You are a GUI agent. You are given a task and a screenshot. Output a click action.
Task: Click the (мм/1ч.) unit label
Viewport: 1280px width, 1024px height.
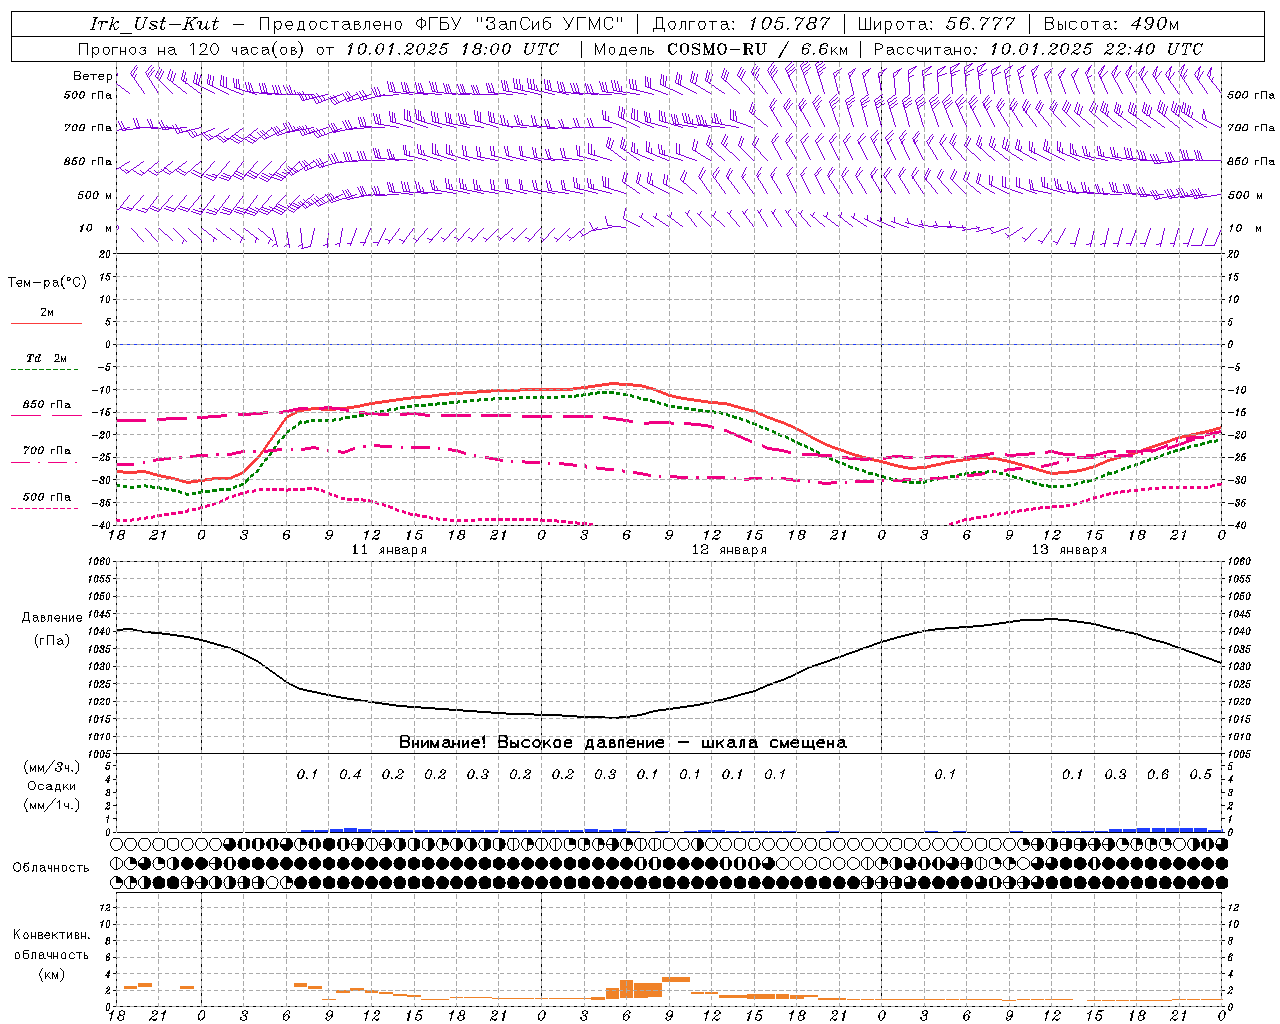[x=51, y=806]
